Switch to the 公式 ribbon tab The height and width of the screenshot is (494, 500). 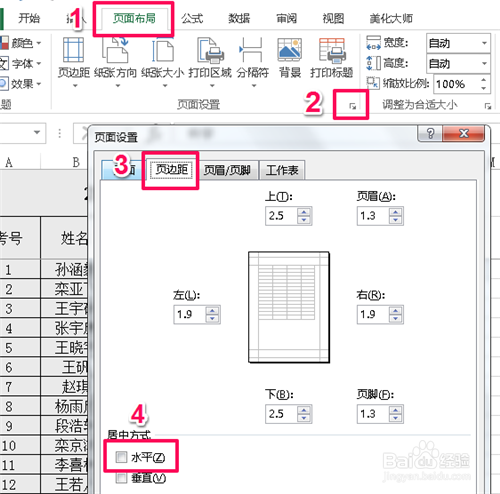(192, 18)
